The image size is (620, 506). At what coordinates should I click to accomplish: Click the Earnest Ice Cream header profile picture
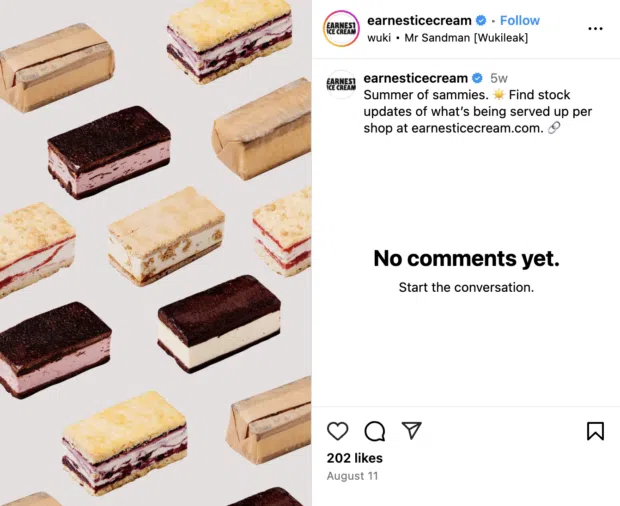341,28
